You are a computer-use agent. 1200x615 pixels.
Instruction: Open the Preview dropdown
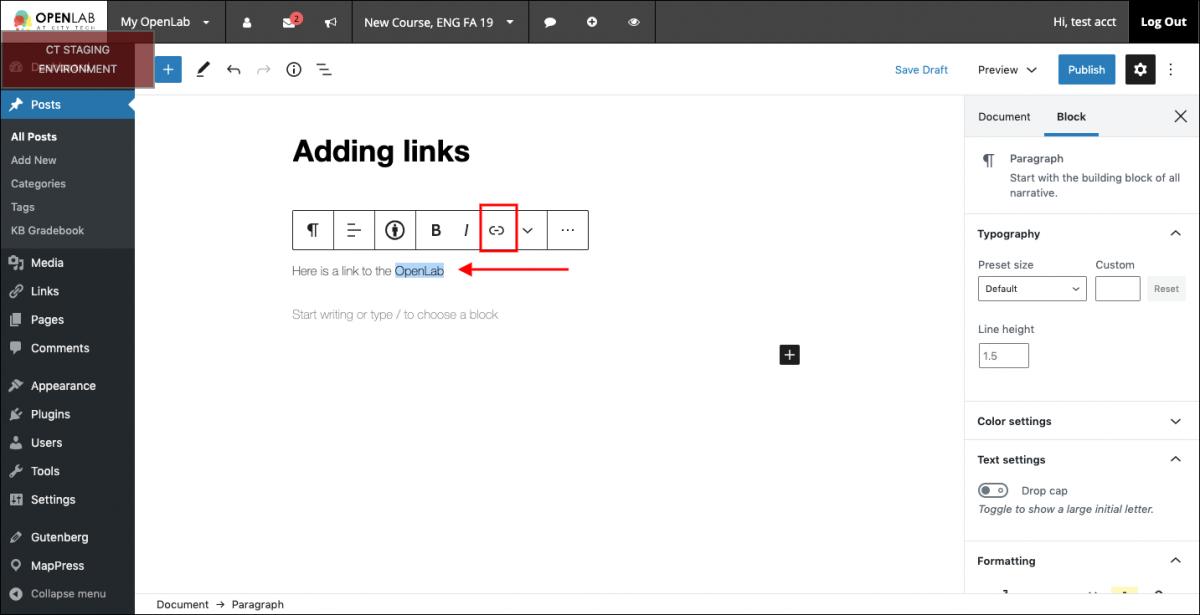click(x=1005, y=69)
